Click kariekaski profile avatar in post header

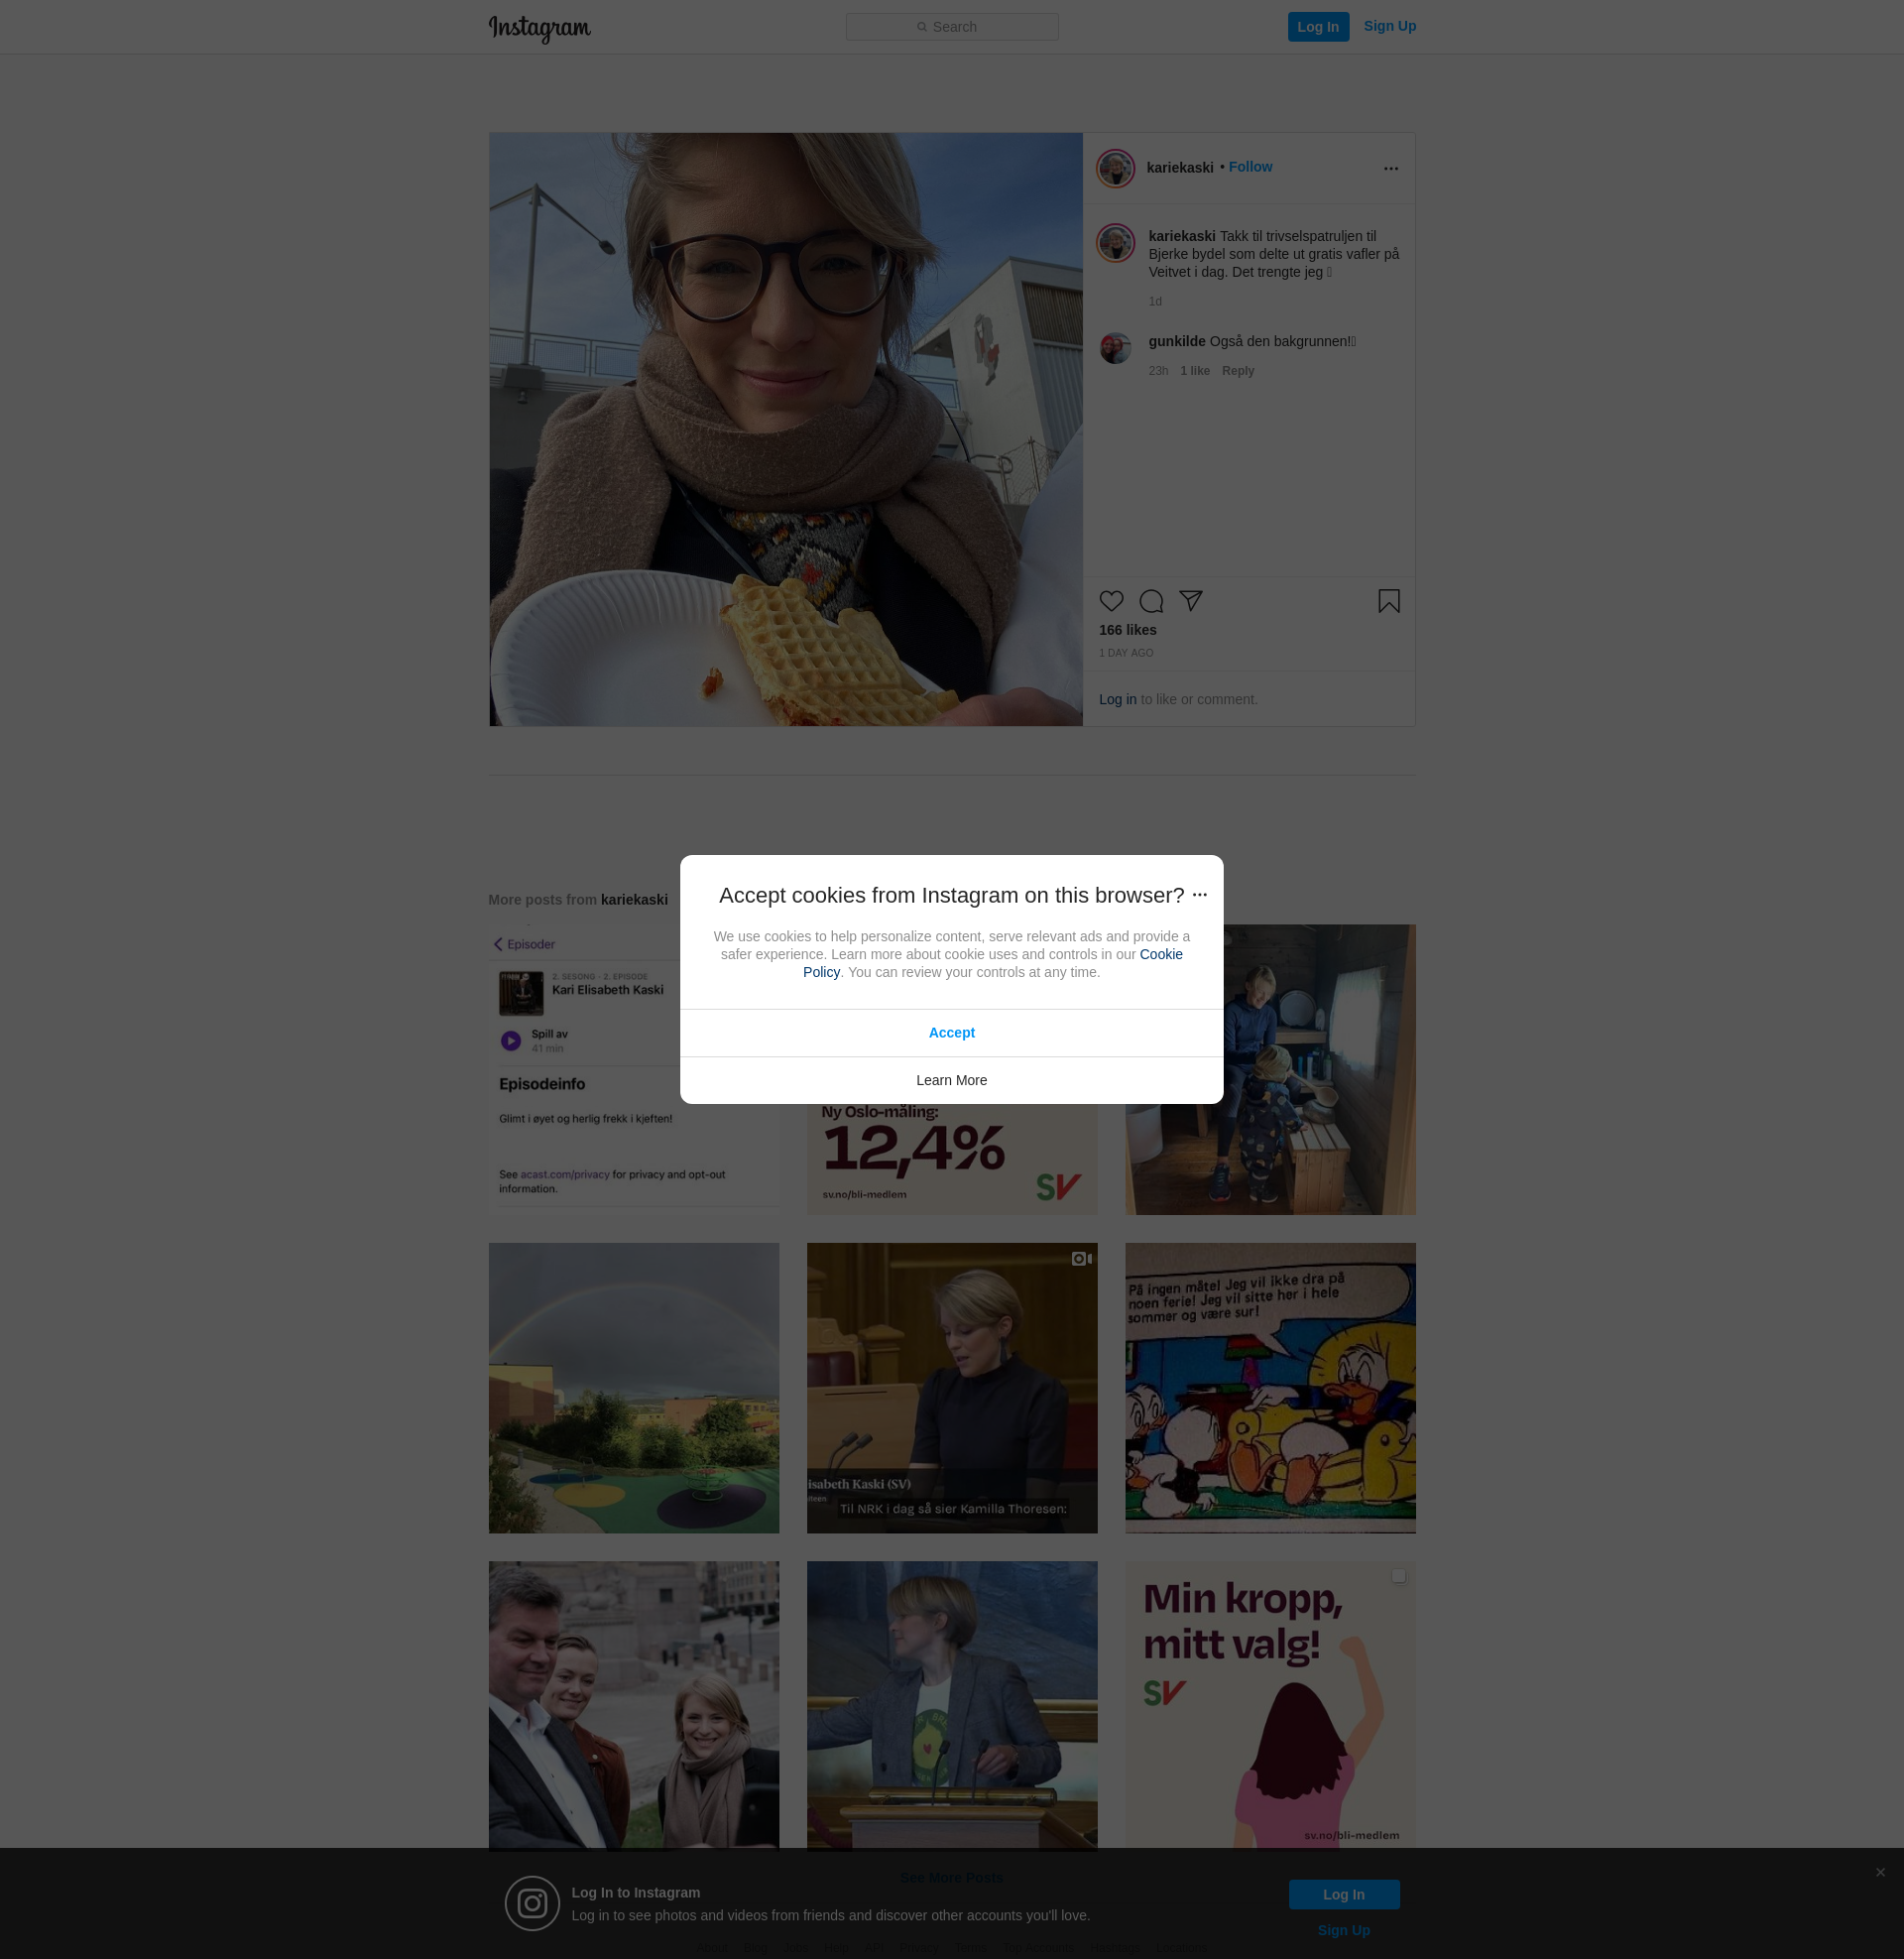coord(1115,168)
